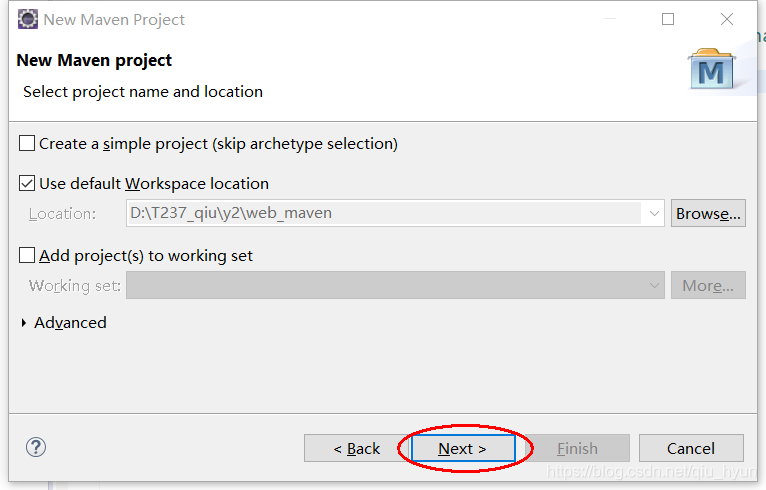Click the Browse... button

pos(708,213)
